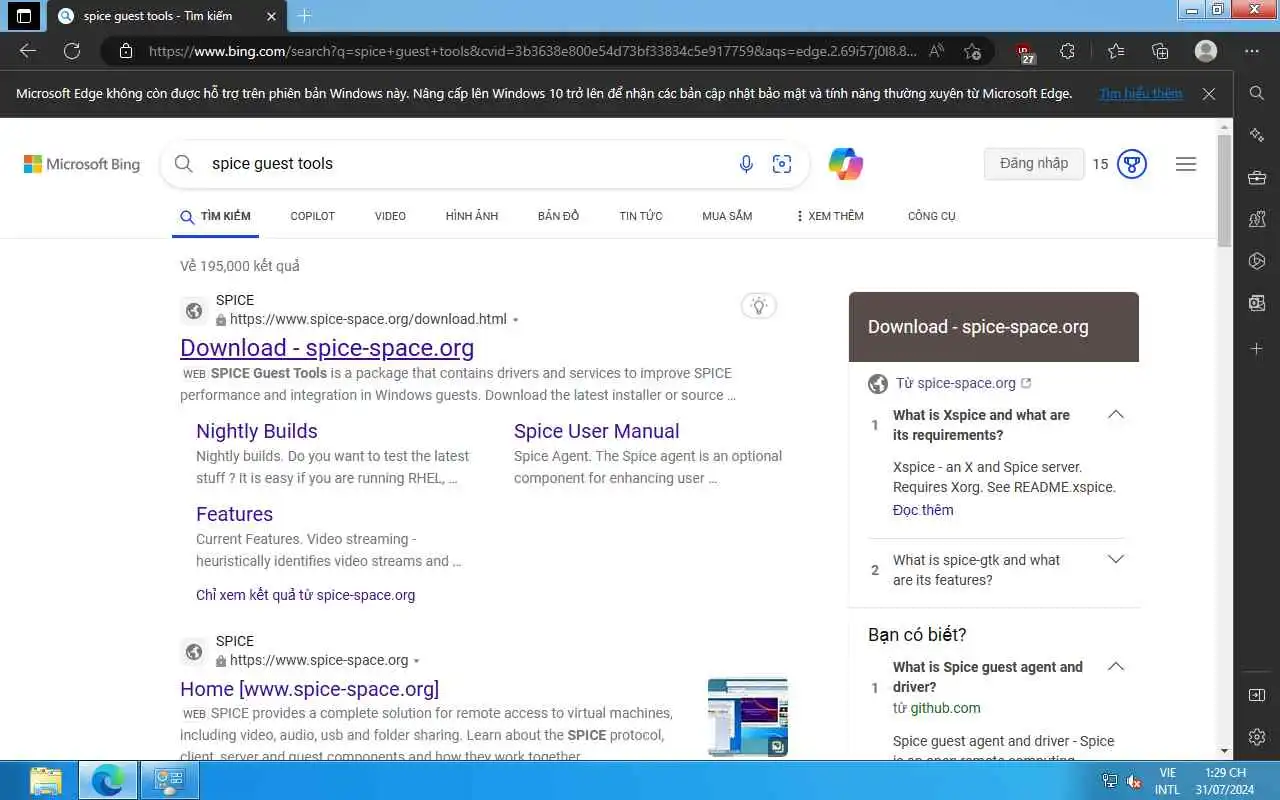Show insights lightbulb for first result
Image resolution: width=1280 pixels, height=800 pixels.
(x=759, y=306)
